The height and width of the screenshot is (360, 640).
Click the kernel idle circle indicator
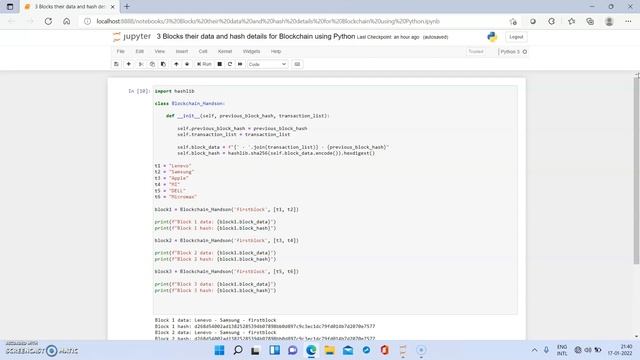tap(525, 52)
